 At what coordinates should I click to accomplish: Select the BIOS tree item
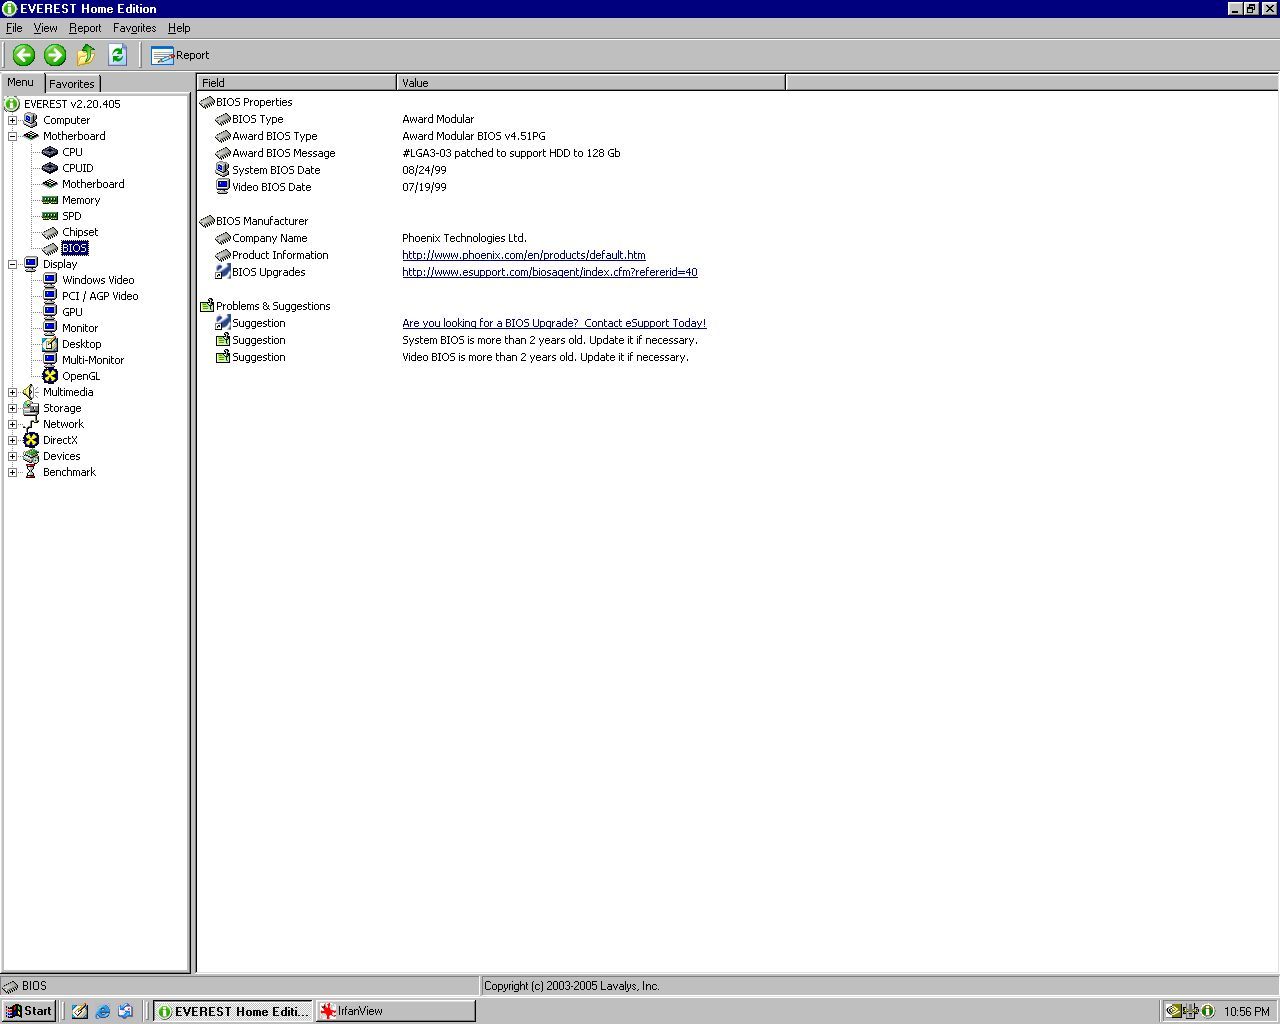click(74, 248)
